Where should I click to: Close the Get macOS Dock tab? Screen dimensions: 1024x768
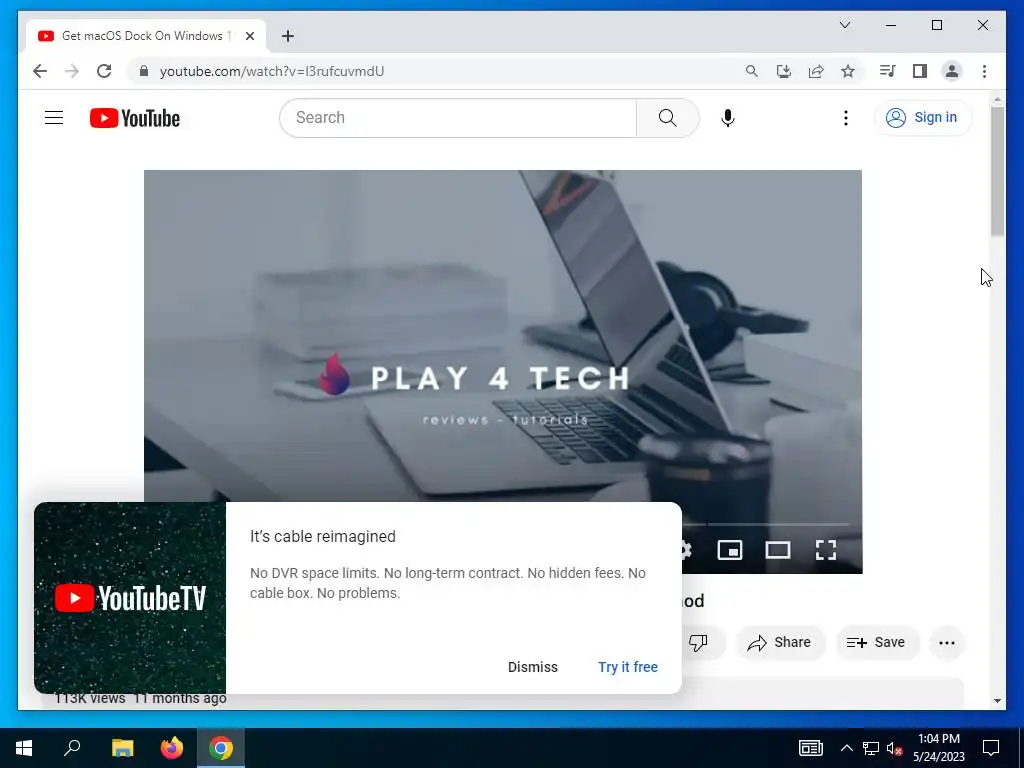[249, 36]
